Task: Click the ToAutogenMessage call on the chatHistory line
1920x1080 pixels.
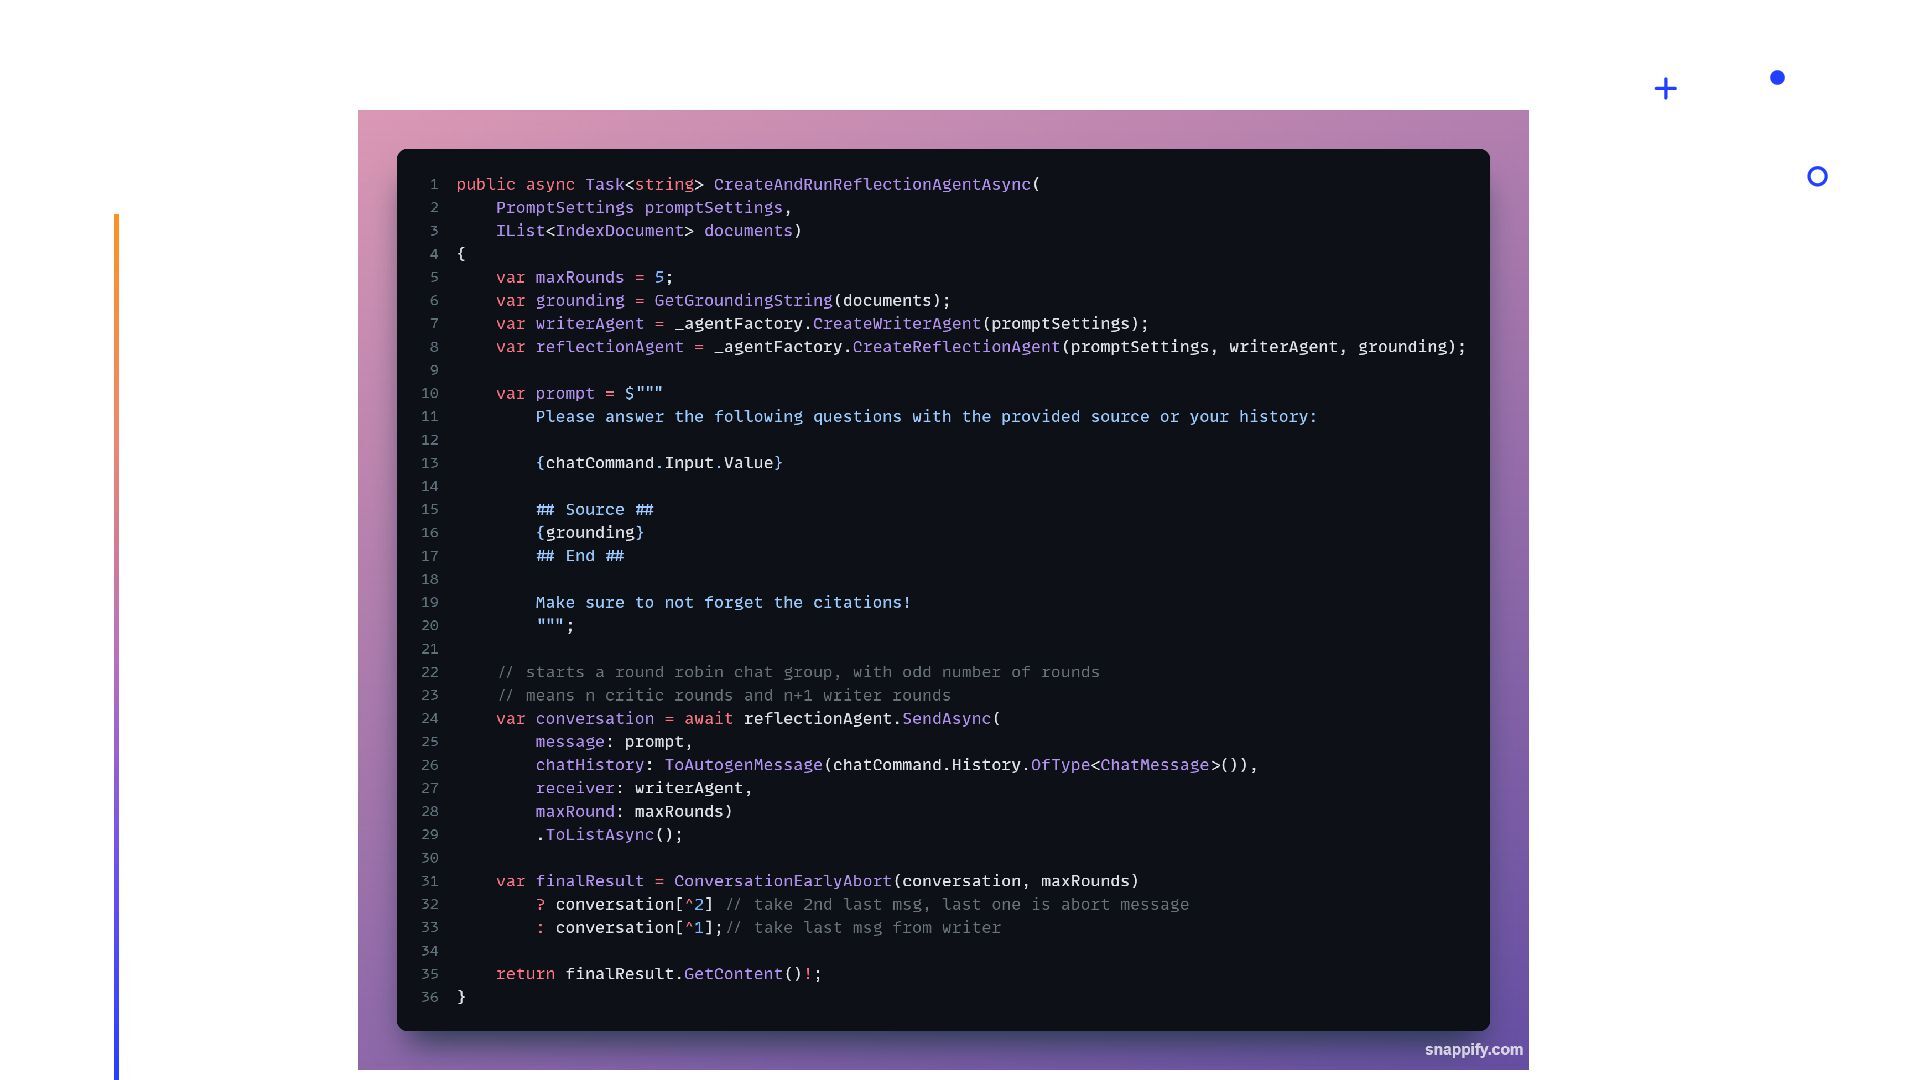Action: (743, 764)
